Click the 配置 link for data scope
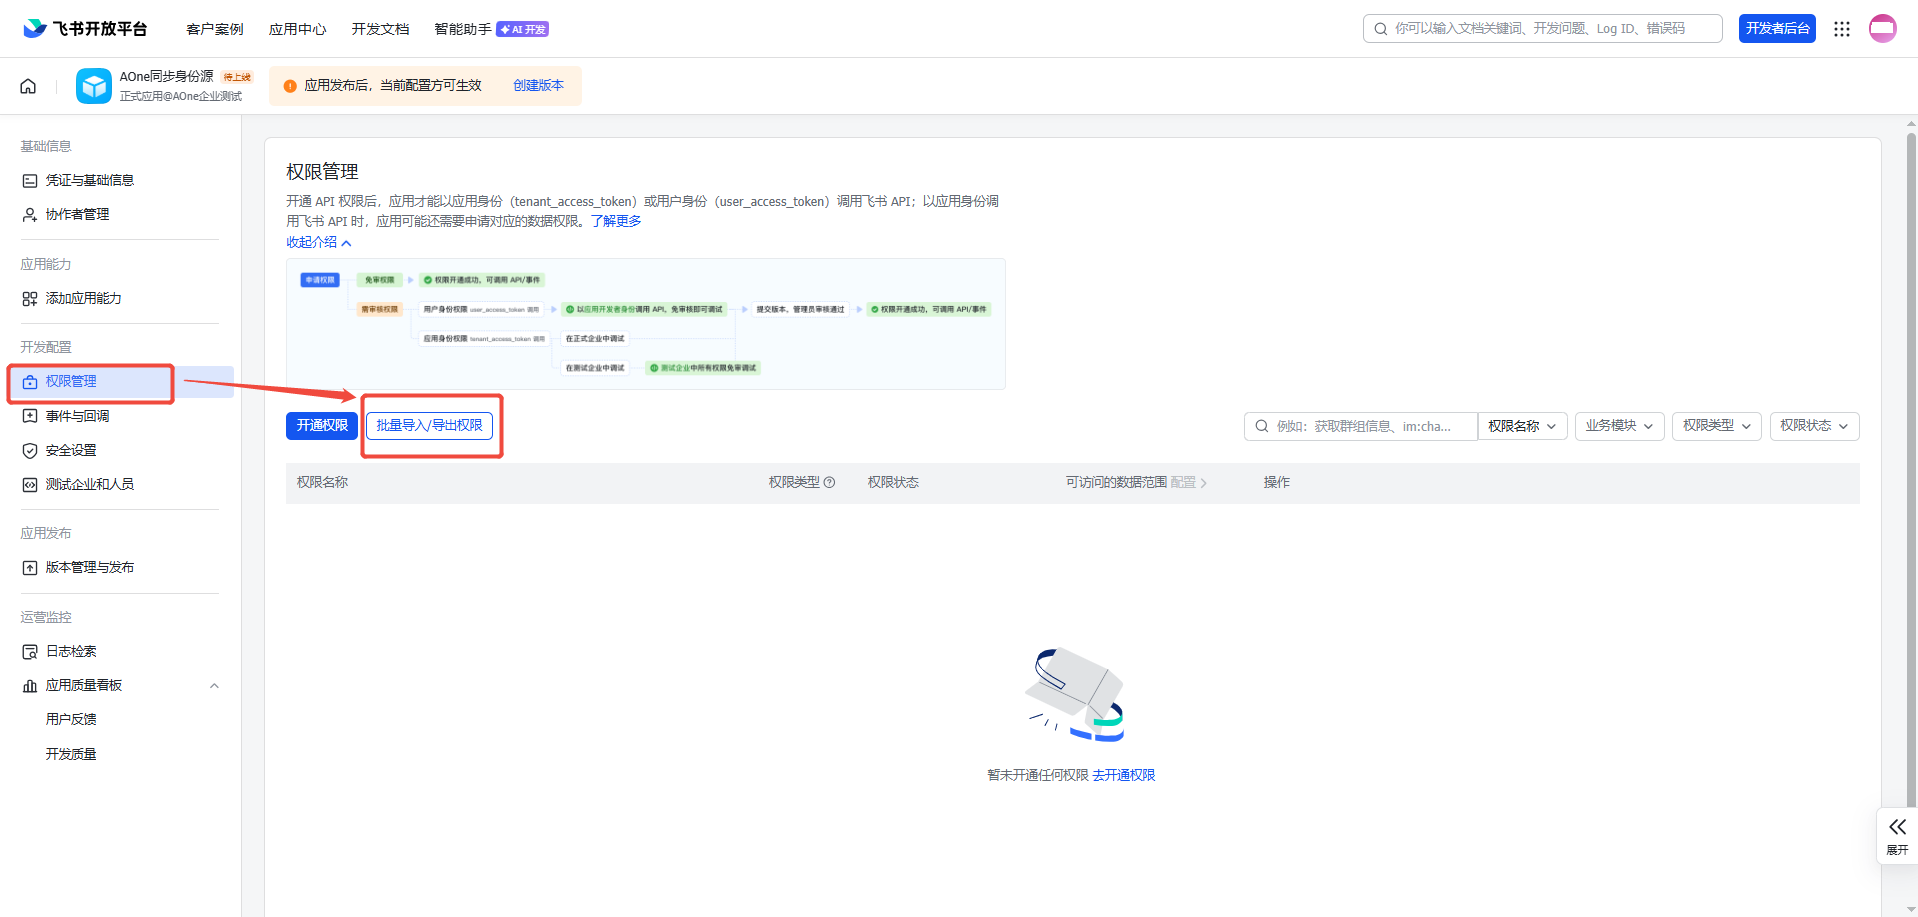Screen dimensions: 1918x917 1189,483
